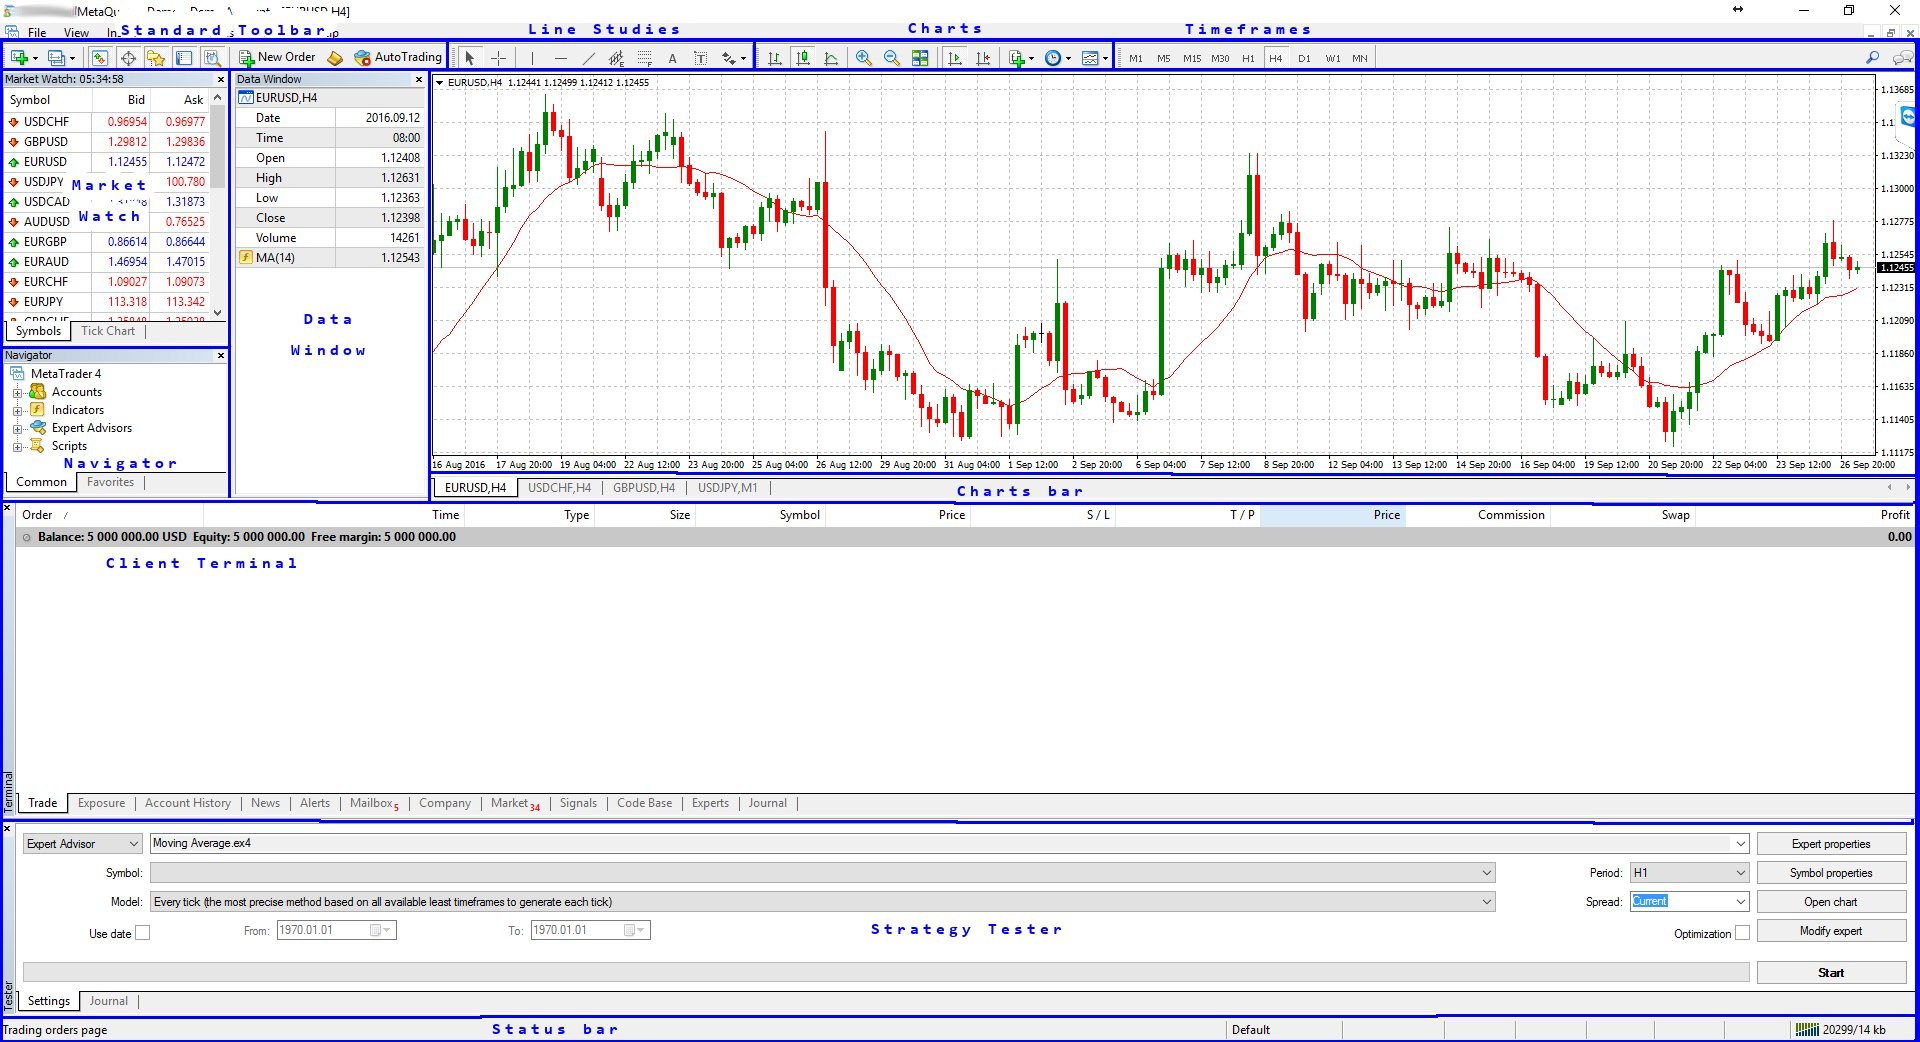Screen dimensions: 1920x1042
Task: Switch chart to Candlesticks type
Action: click(x=802, y=58)
